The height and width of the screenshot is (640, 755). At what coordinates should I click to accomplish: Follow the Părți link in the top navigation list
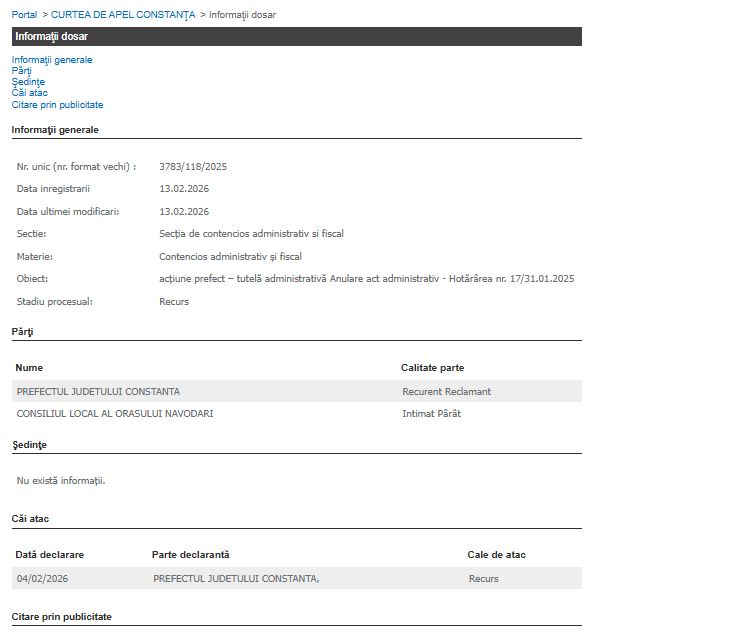(22, 71)
